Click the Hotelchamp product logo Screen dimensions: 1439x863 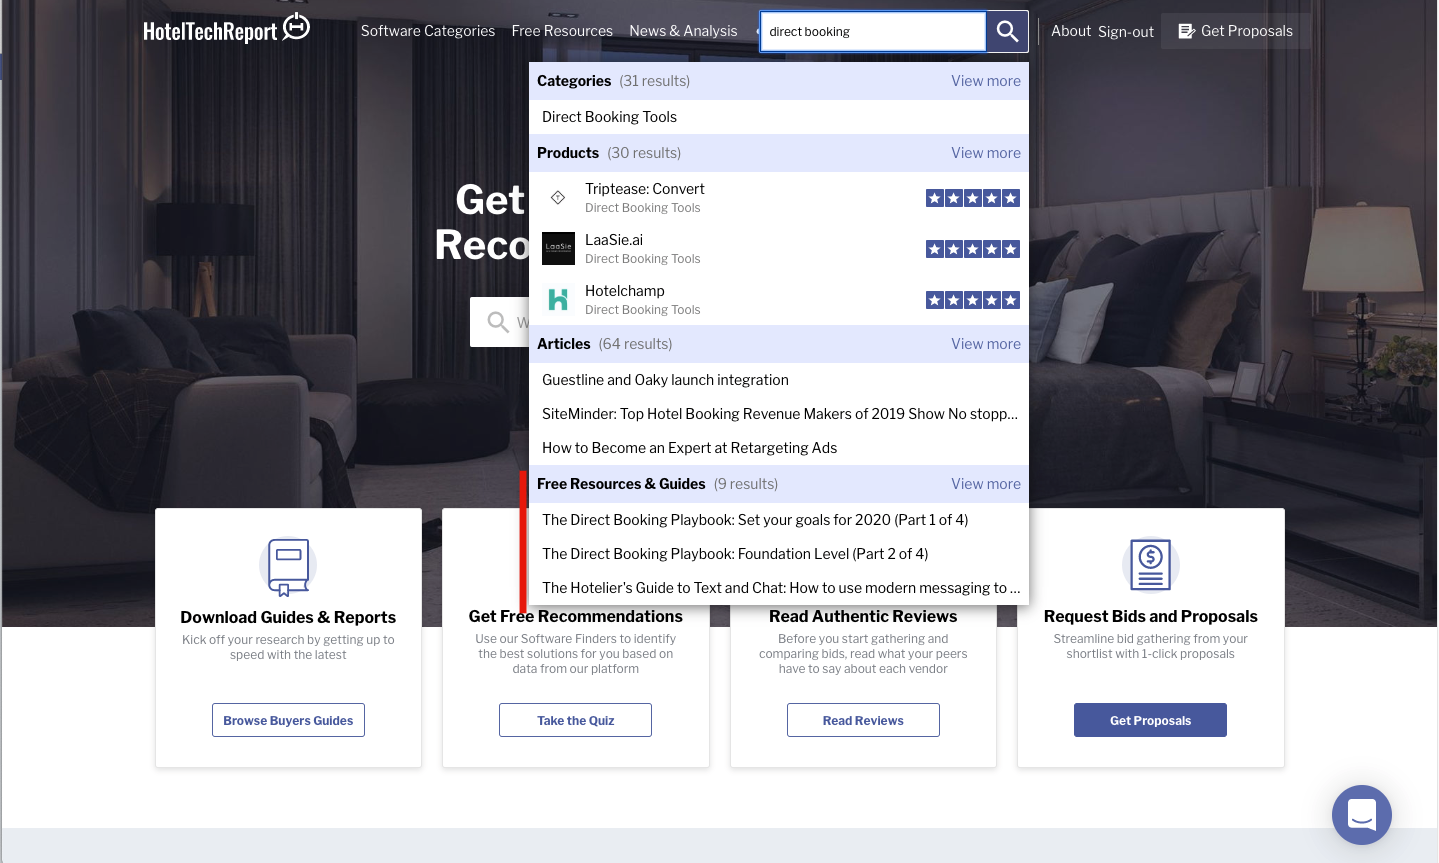click(558, 299)
